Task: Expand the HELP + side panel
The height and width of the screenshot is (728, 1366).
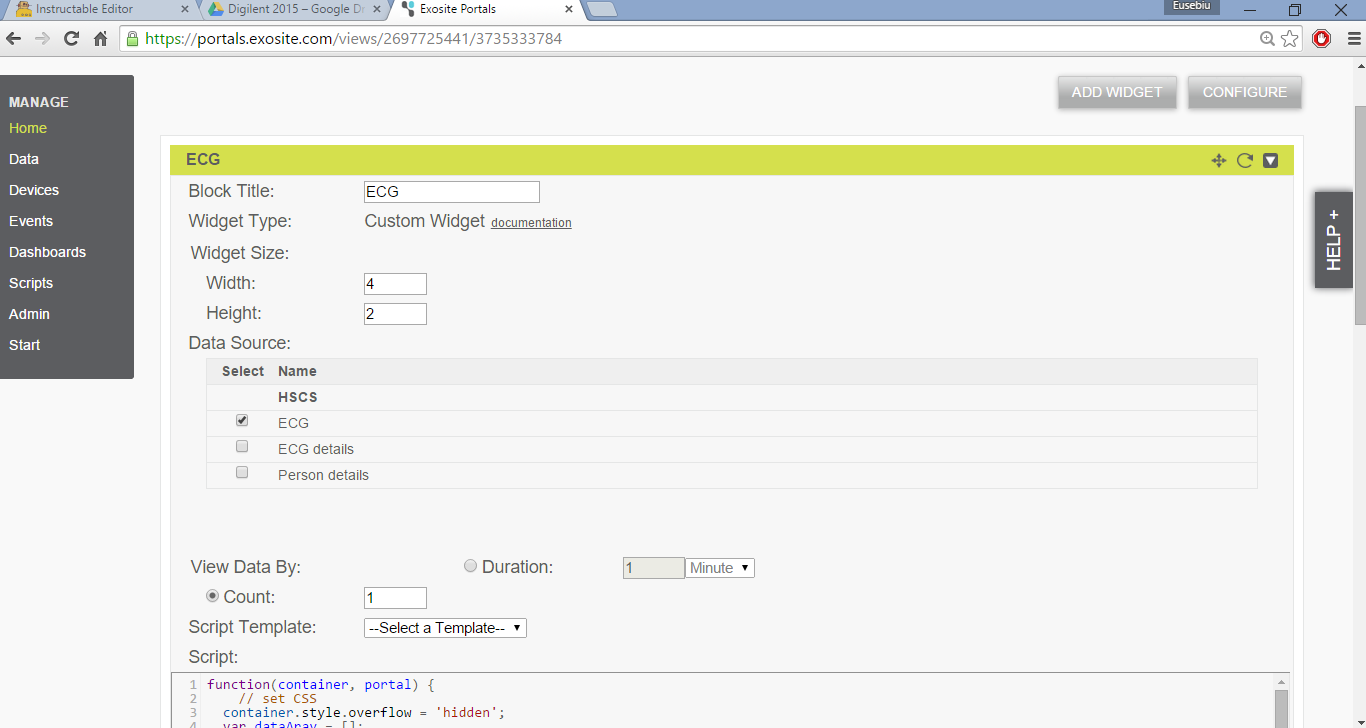Action: 1334,240
